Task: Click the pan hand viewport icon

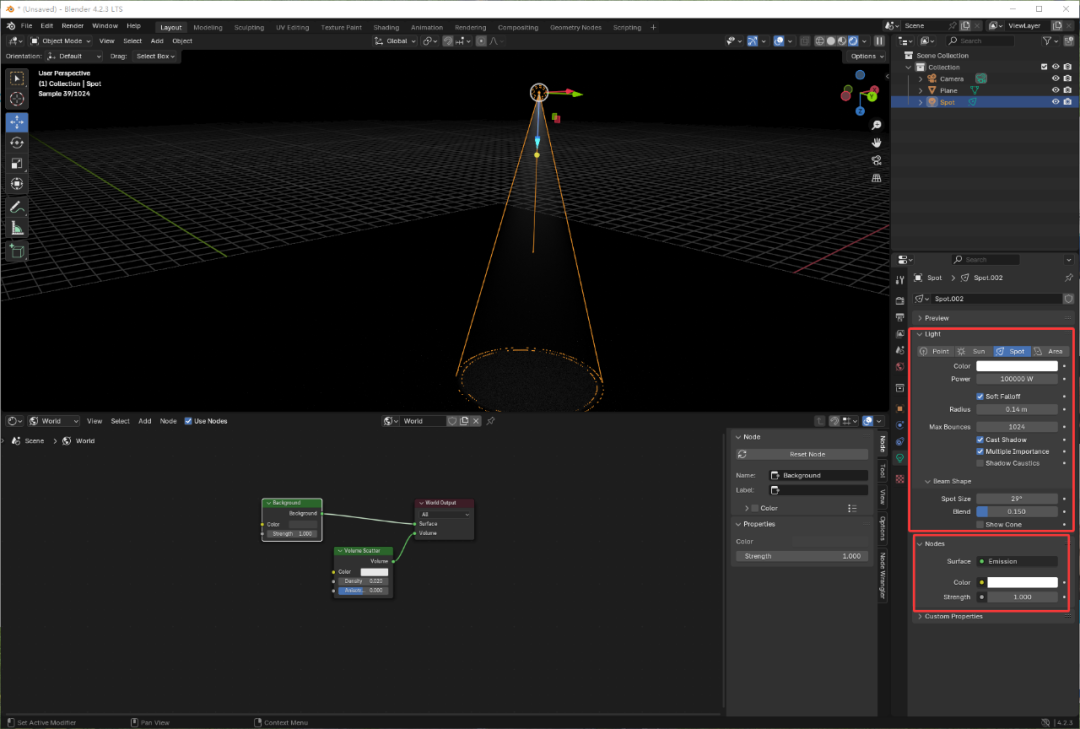Action: (876, 143)
